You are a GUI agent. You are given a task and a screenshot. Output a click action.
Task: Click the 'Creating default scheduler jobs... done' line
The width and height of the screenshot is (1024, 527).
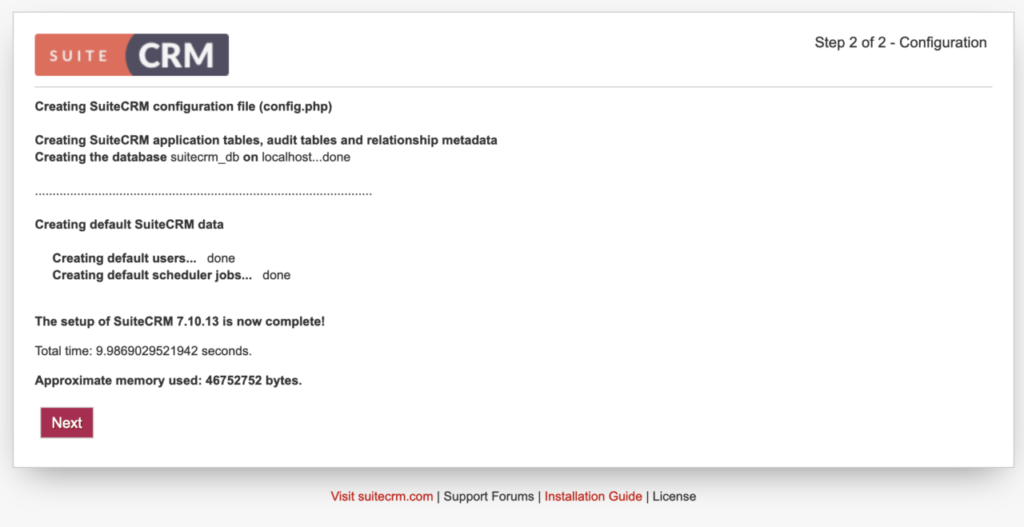tap(171, 276)
